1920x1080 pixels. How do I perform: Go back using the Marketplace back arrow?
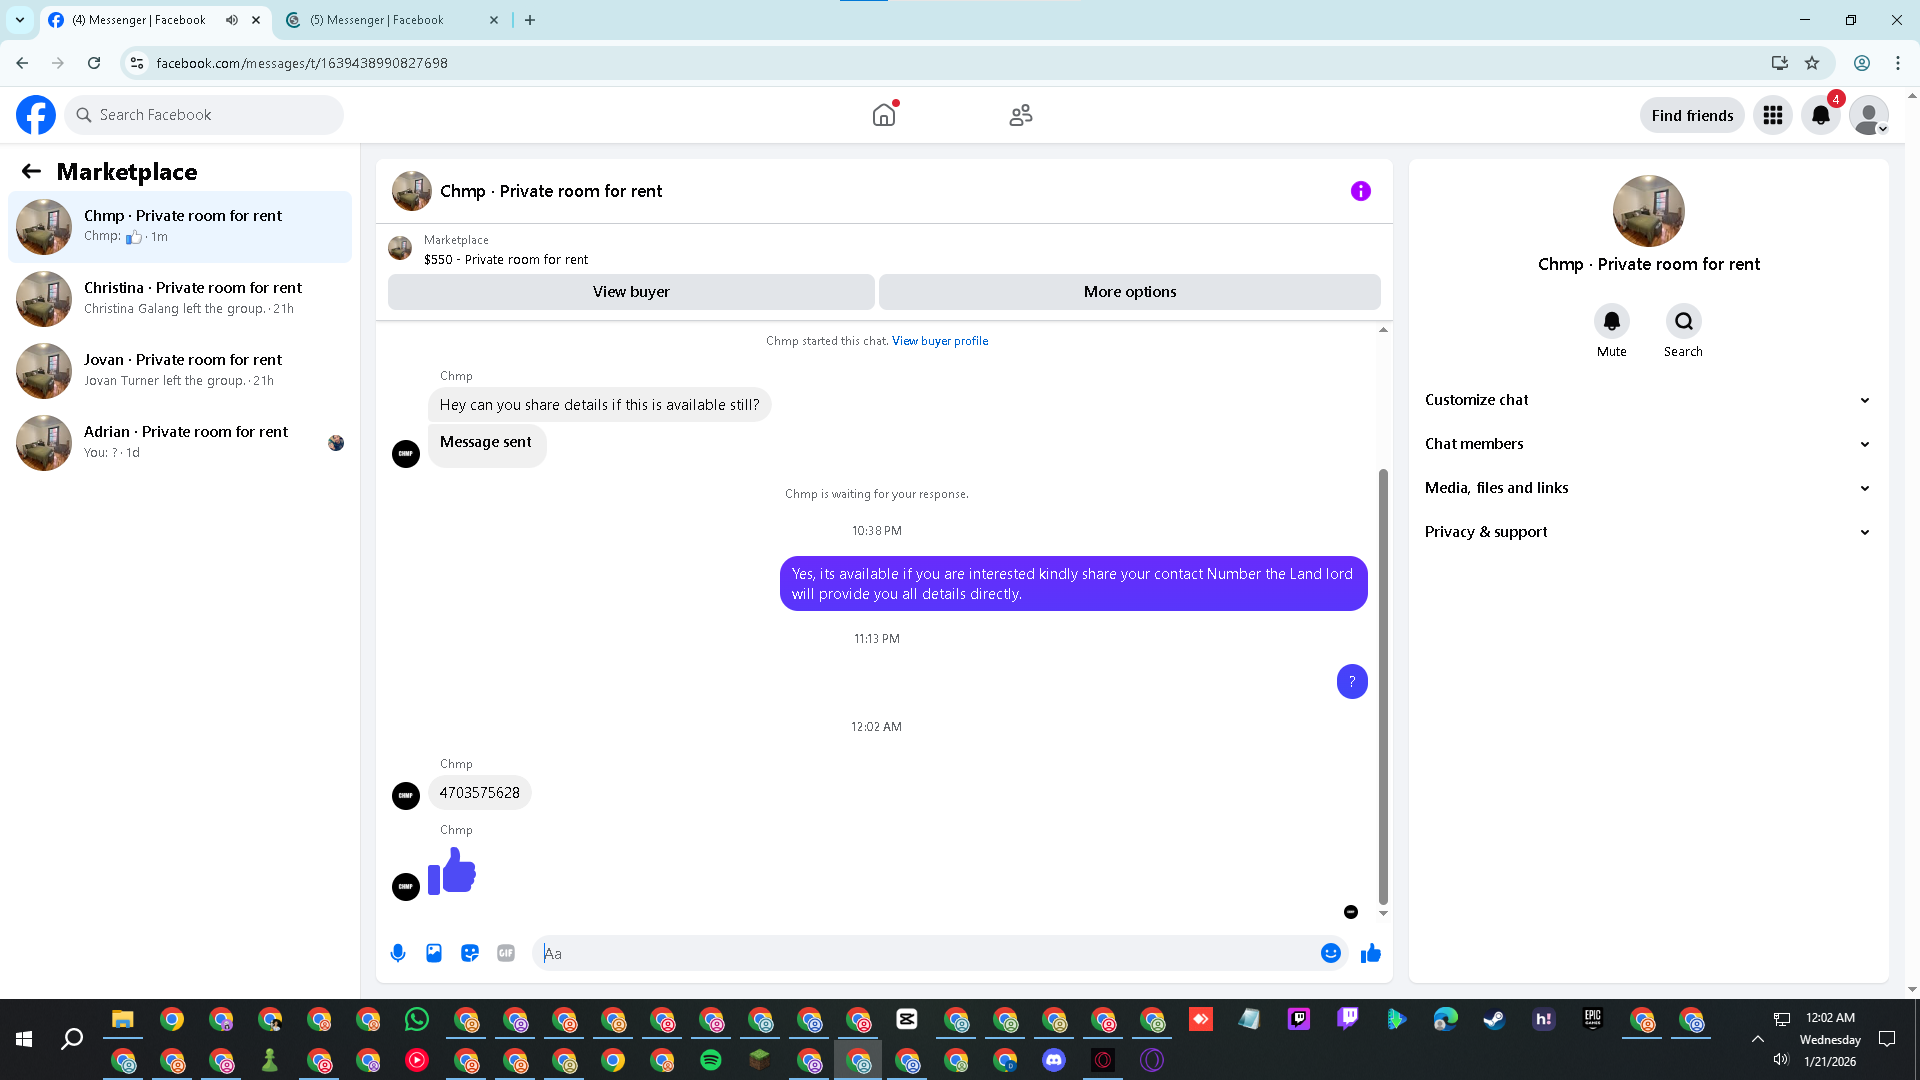[x=31, y=171]
